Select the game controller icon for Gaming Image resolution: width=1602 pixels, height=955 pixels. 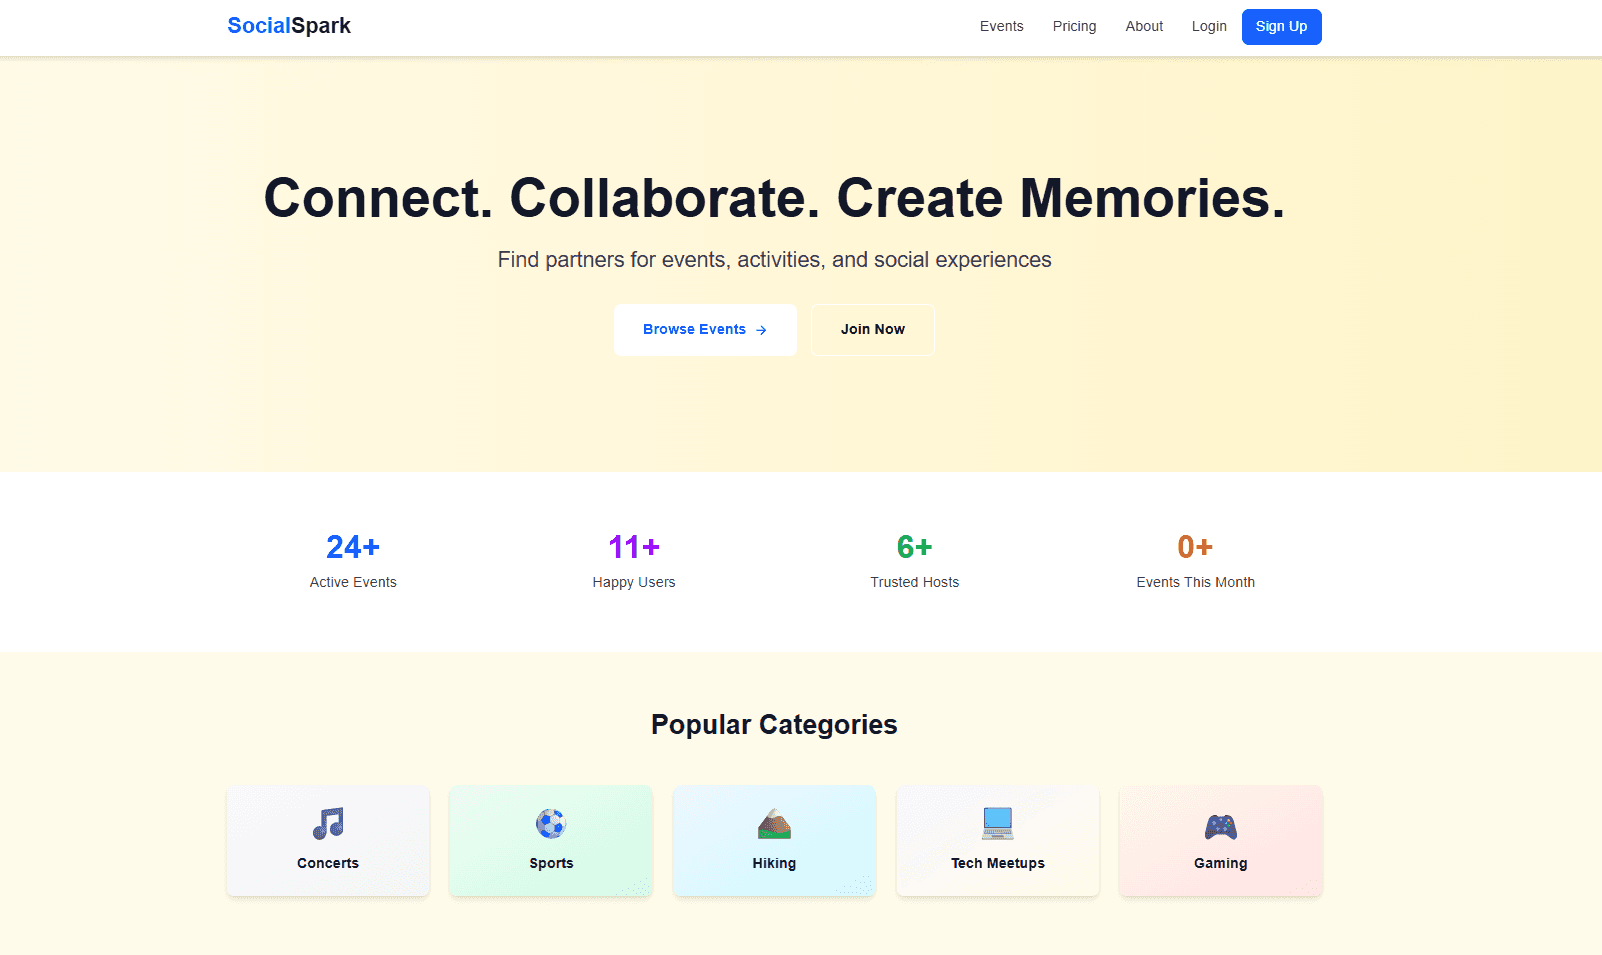tap(1220, 824)
